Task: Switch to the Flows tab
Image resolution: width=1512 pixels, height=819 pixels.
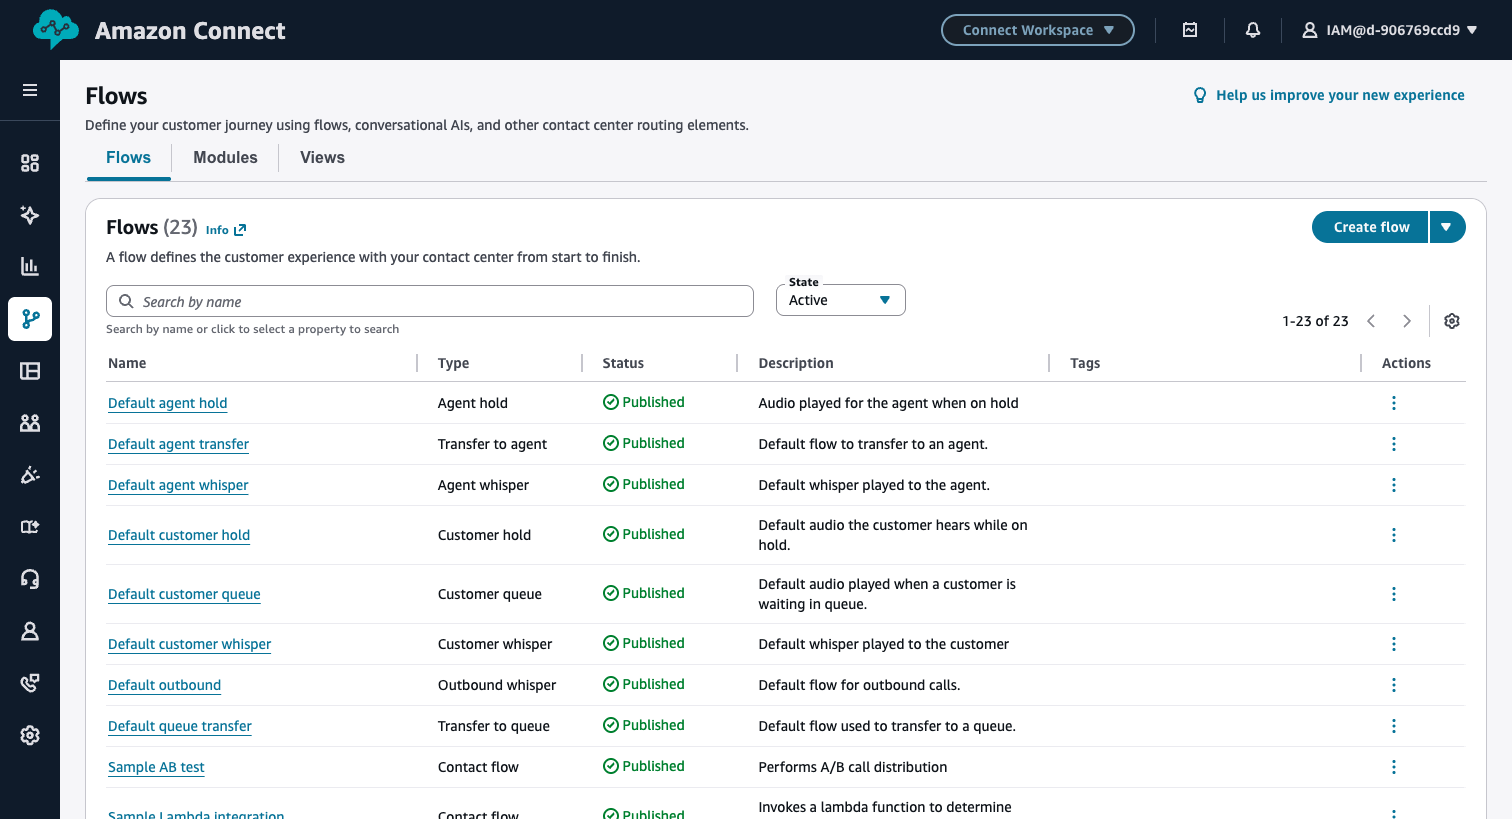Action: coord(128,158)
